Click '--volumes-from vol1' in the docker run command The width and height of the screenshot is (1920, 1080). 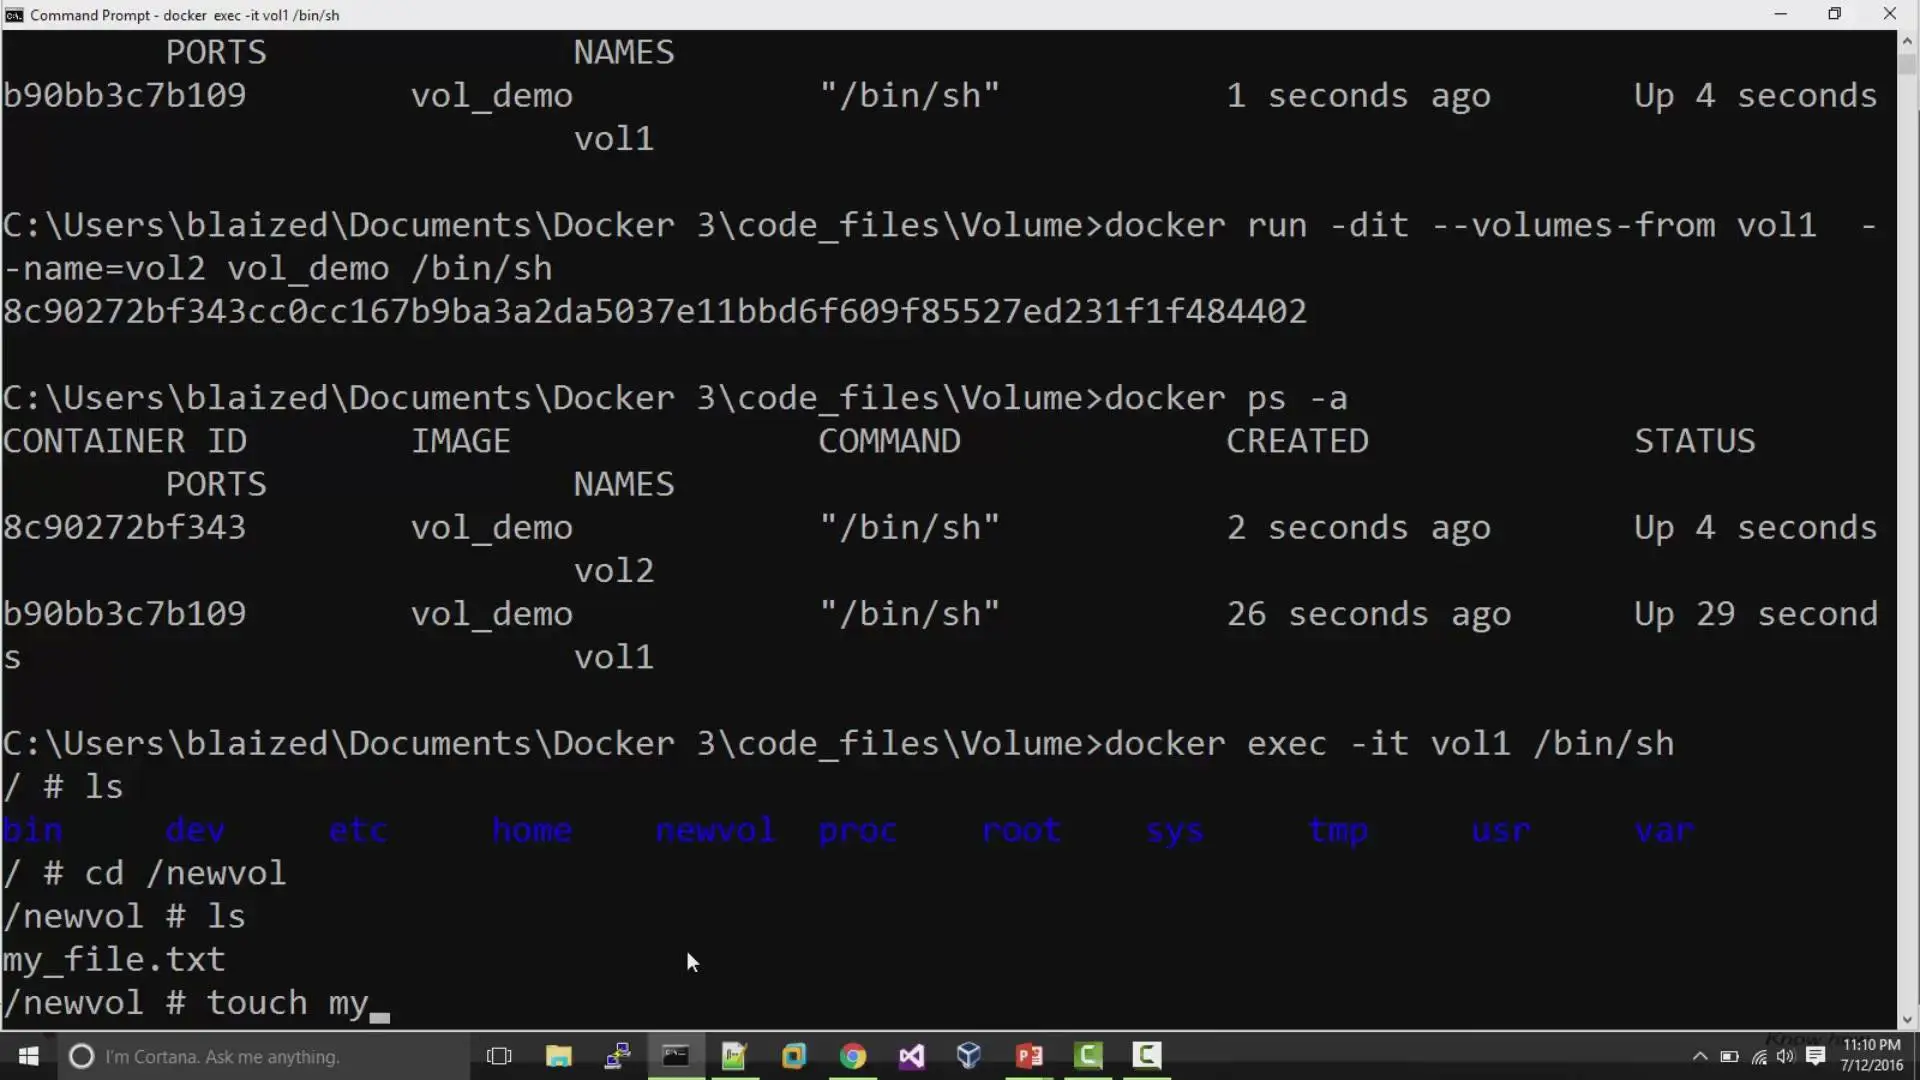tap(1623, 226)
